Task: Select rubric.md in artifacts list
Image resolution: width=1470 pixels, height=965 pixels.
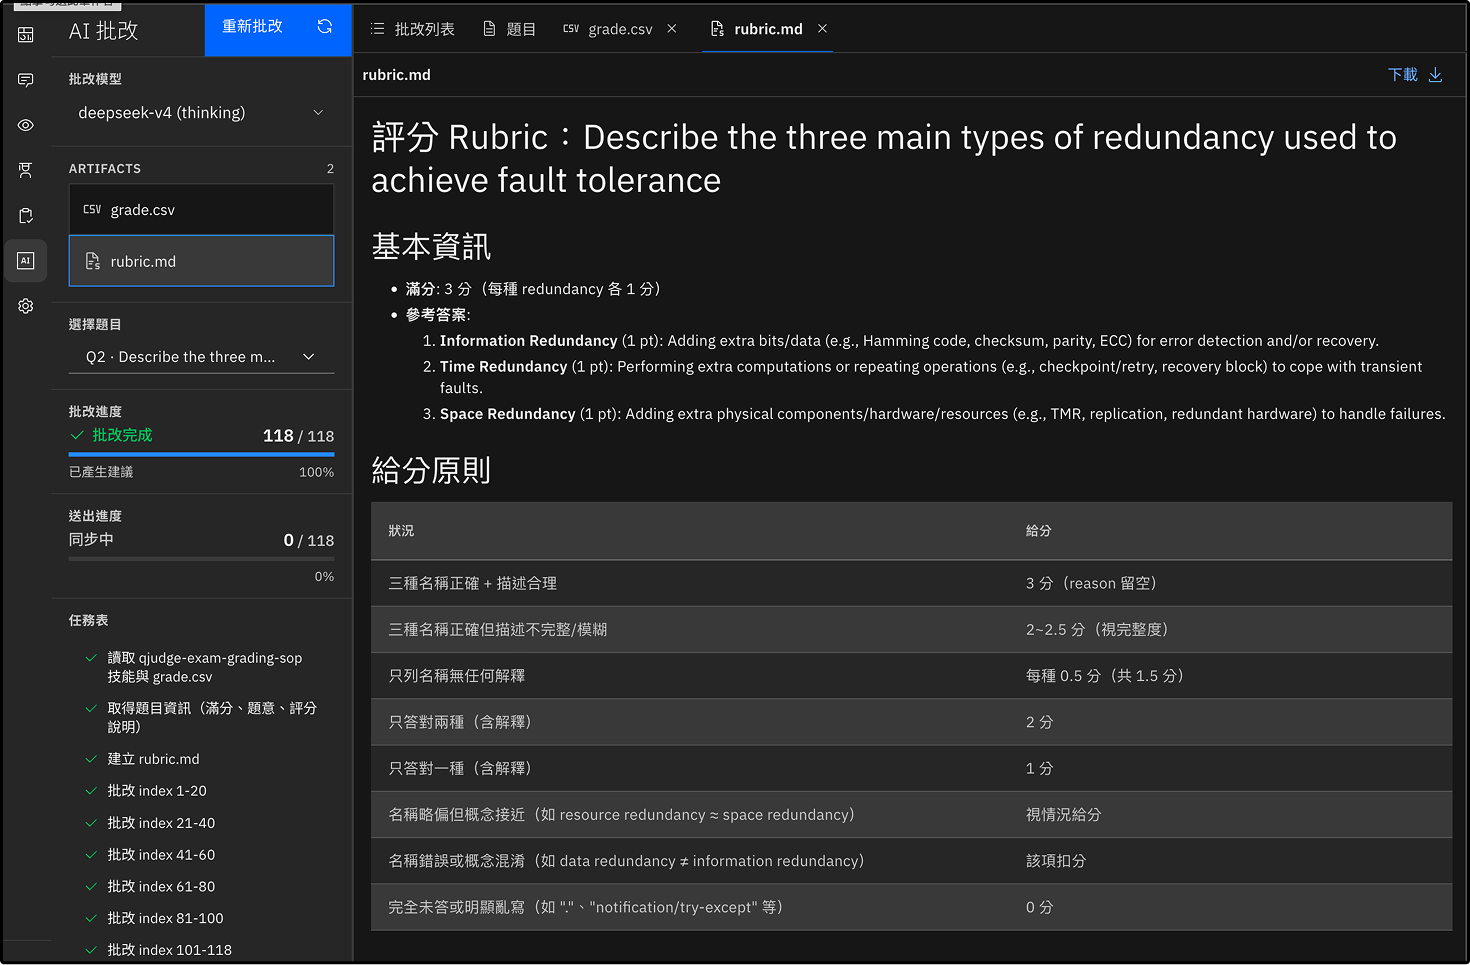Action: tap(201, 261)
